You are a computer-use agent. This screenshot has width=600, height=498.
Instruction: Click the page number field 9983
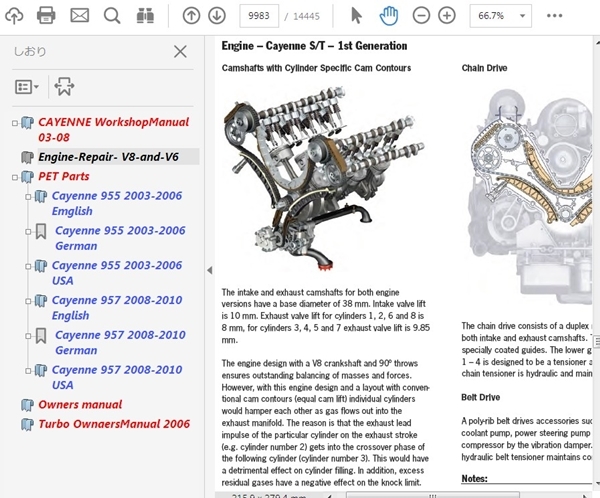[259, 16]
